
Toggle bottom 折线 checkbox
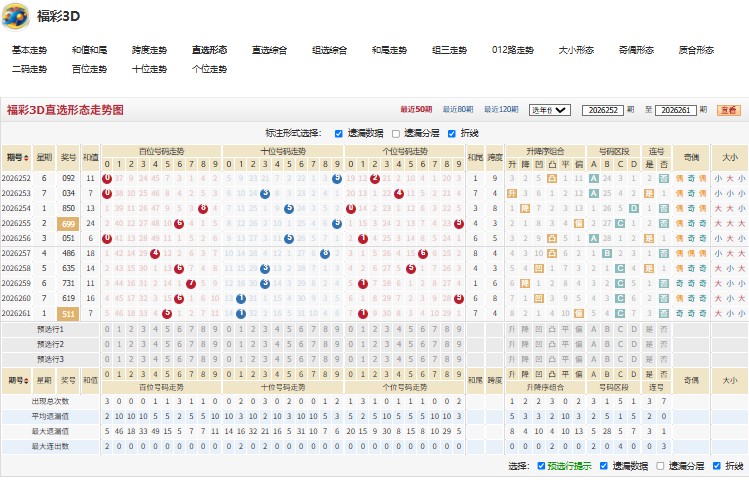pos(717,466)
